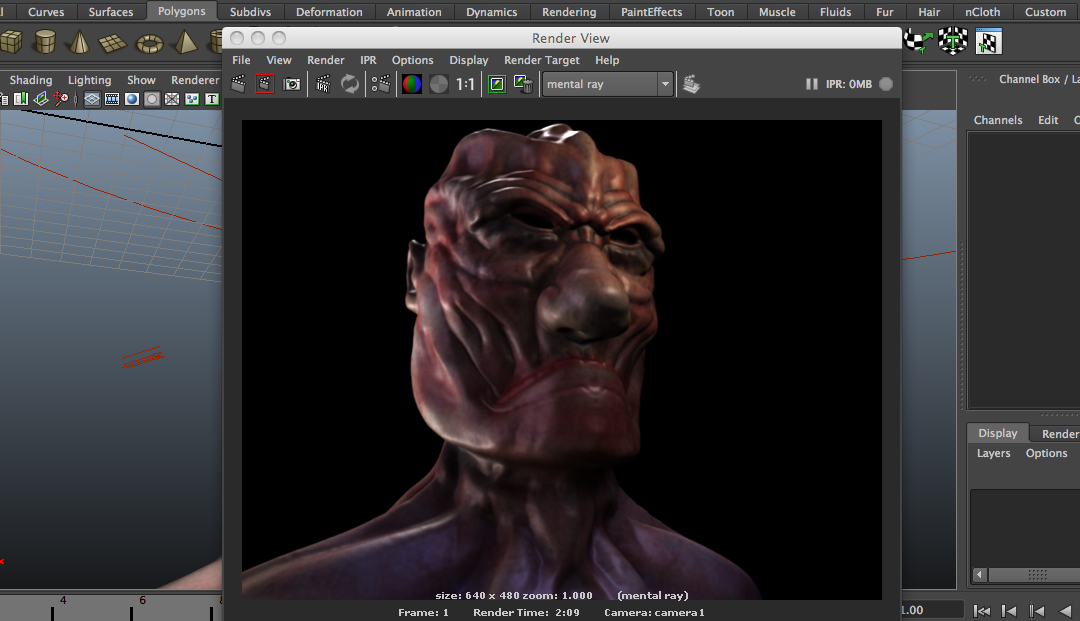Click the Remove image trash icon

[523, 84]
